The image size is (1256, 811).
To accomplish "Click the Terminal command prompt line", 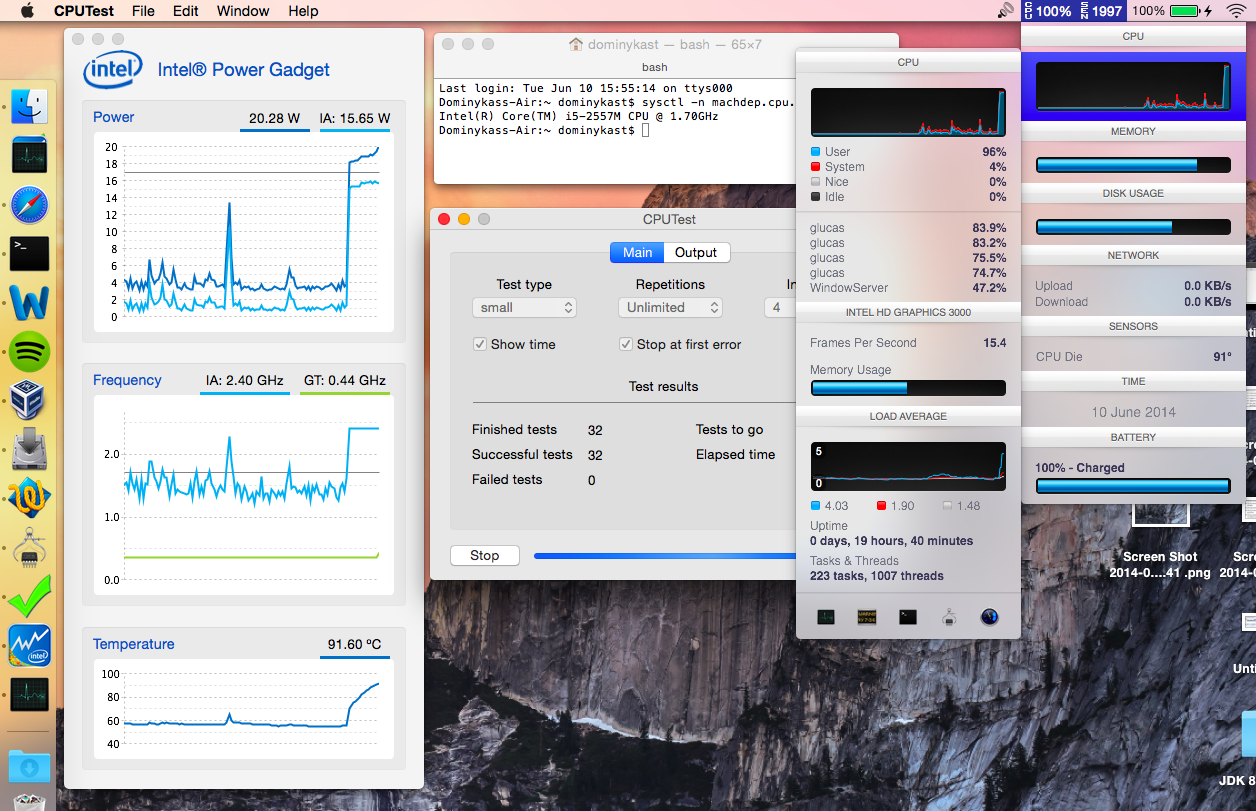I will (x=544, y=130).
